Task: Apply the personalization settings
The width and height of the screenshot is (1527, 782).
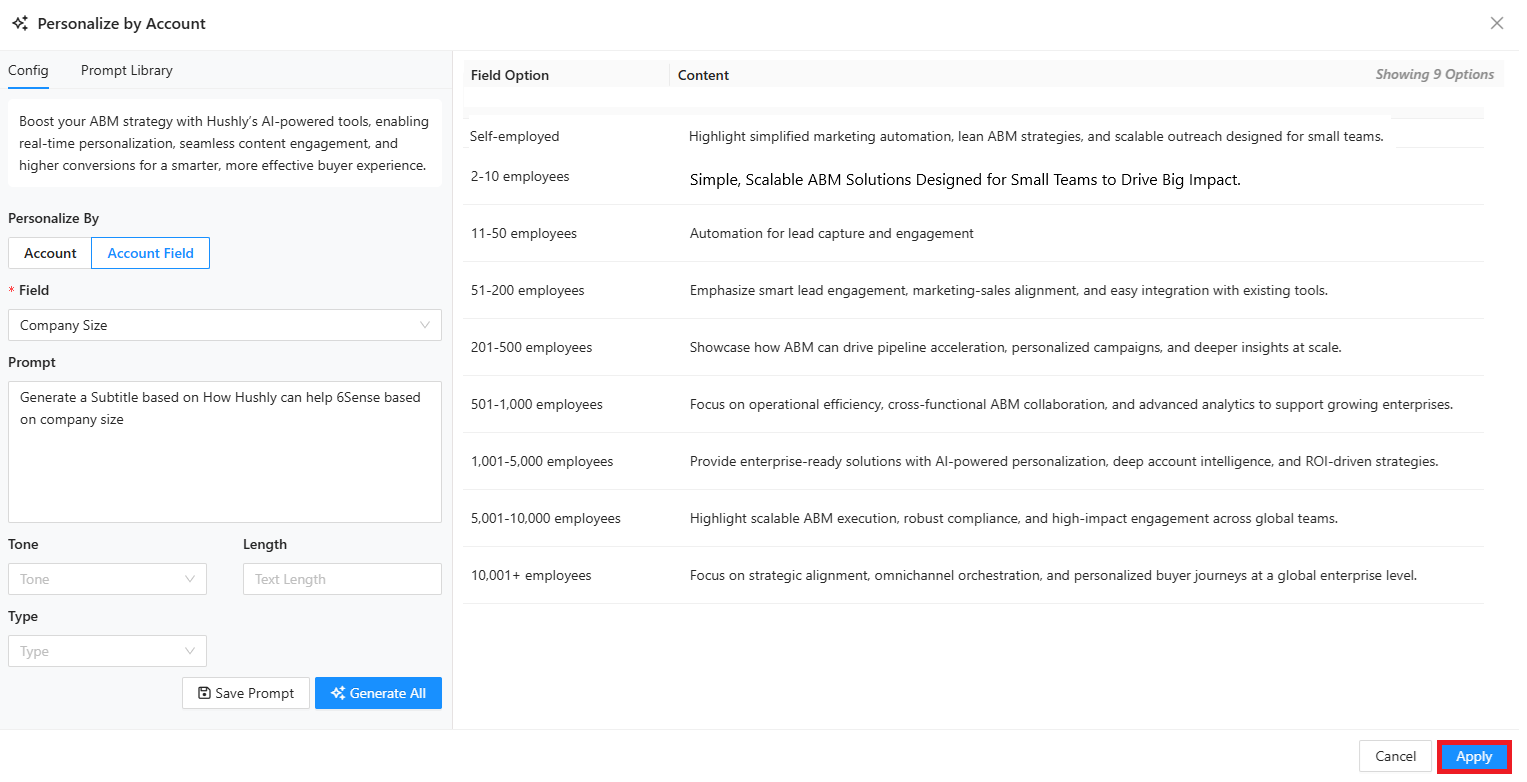Action: (1474, 757)
